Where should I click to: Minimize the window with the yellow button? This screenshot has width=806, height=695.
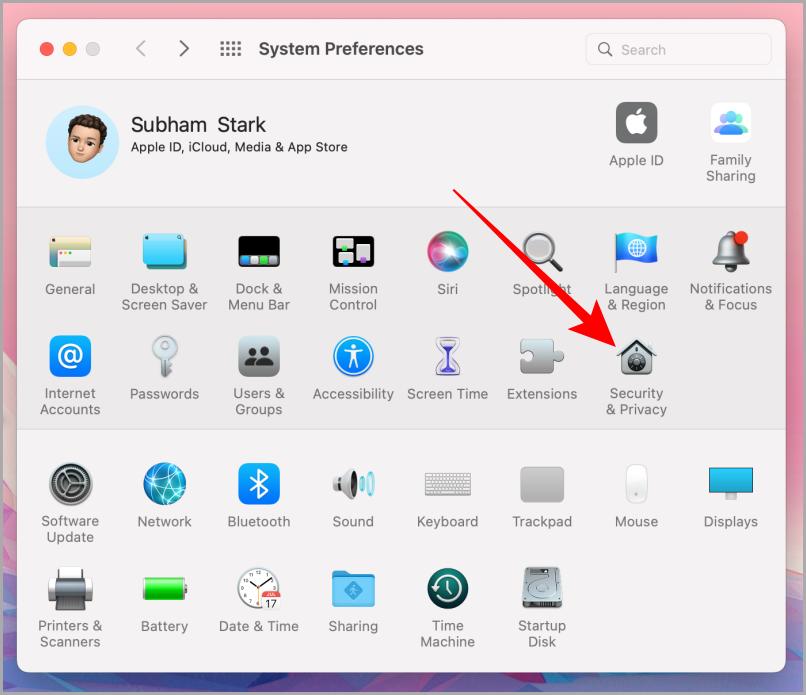click(x=69, y=49)
